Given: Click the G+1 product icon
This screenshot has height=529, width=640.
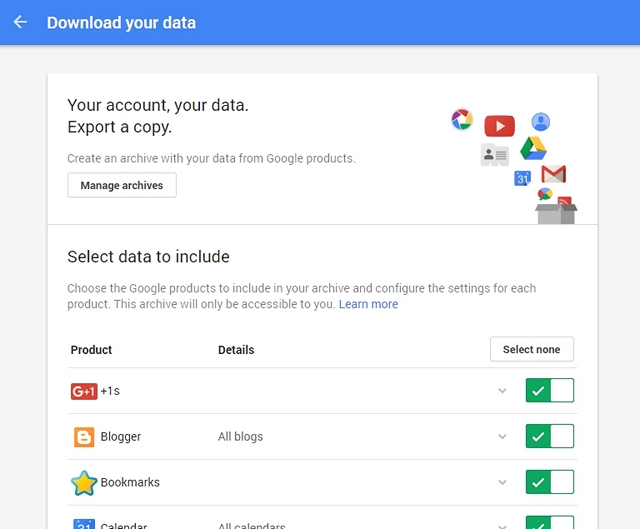Looking at the screenshot, I should (84, 391).
